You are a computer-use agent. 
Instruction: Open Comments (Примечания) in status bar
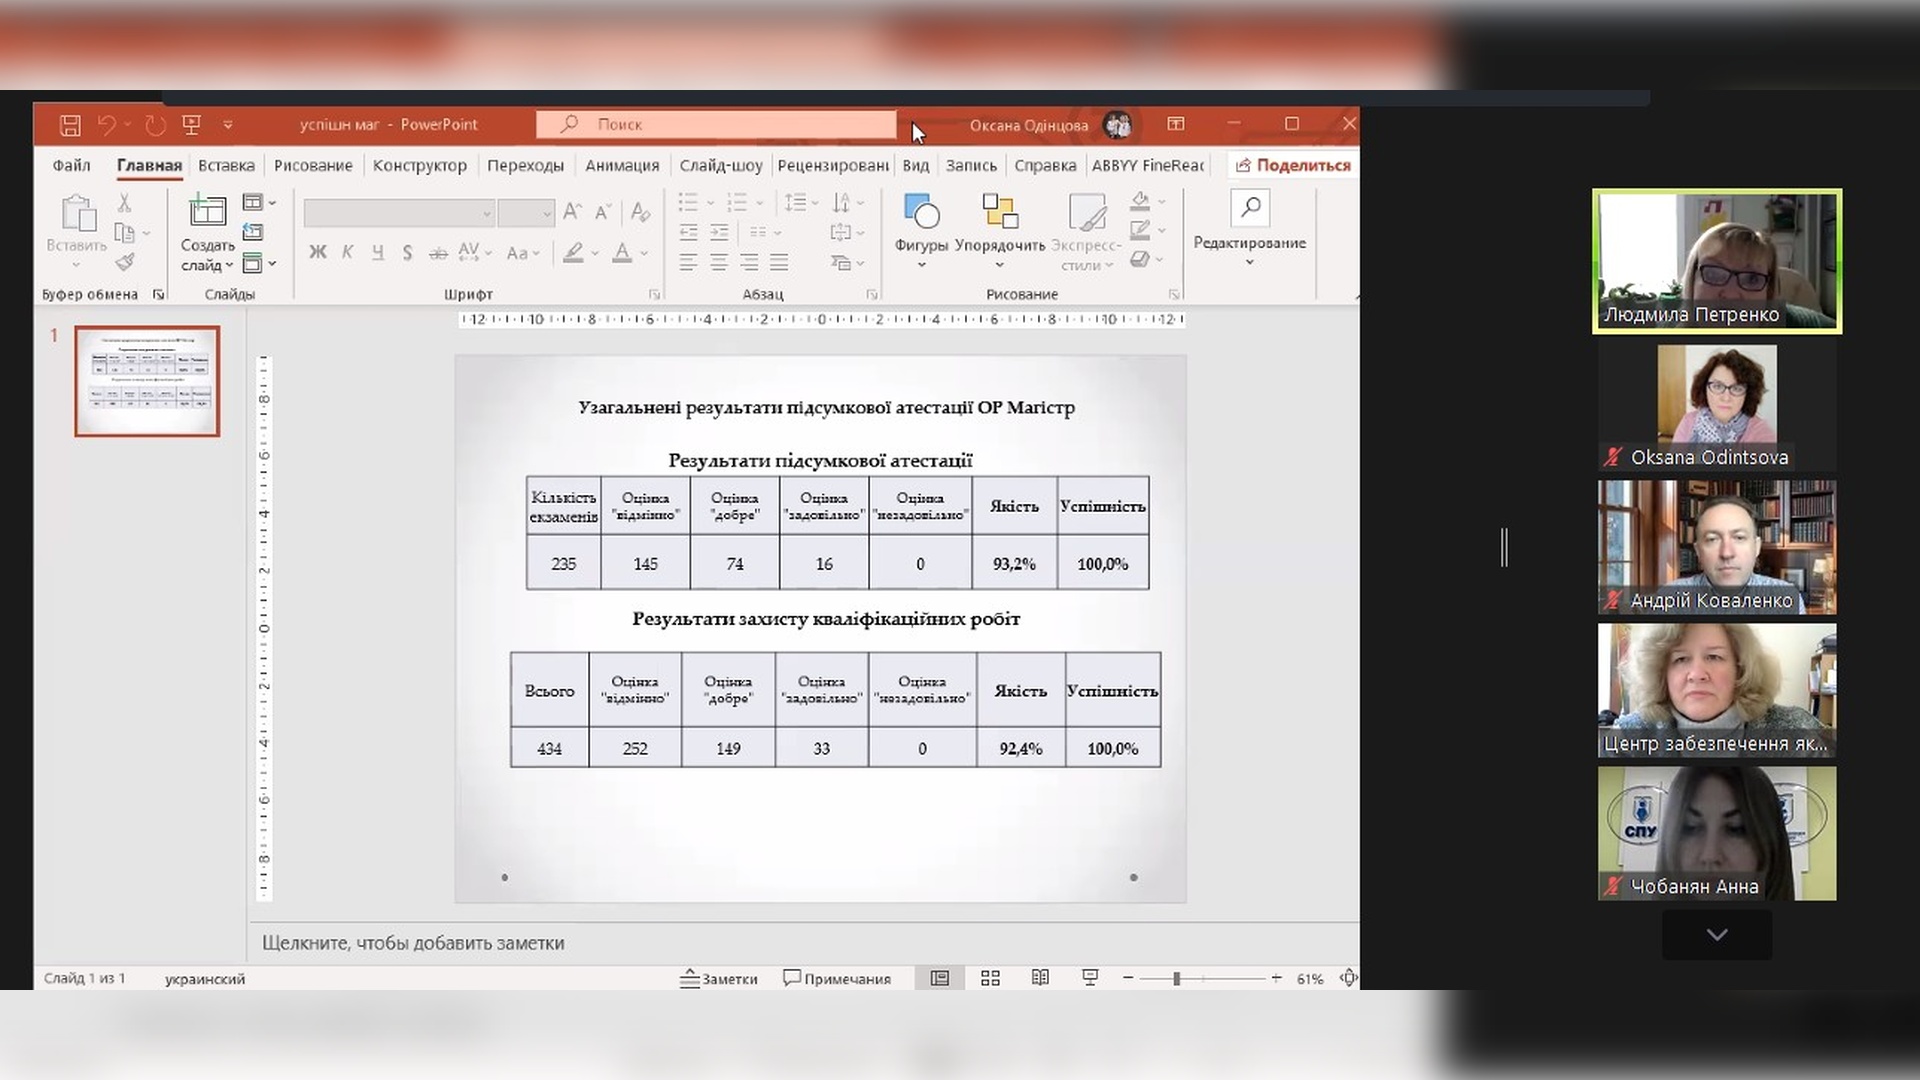click(837, 979)
